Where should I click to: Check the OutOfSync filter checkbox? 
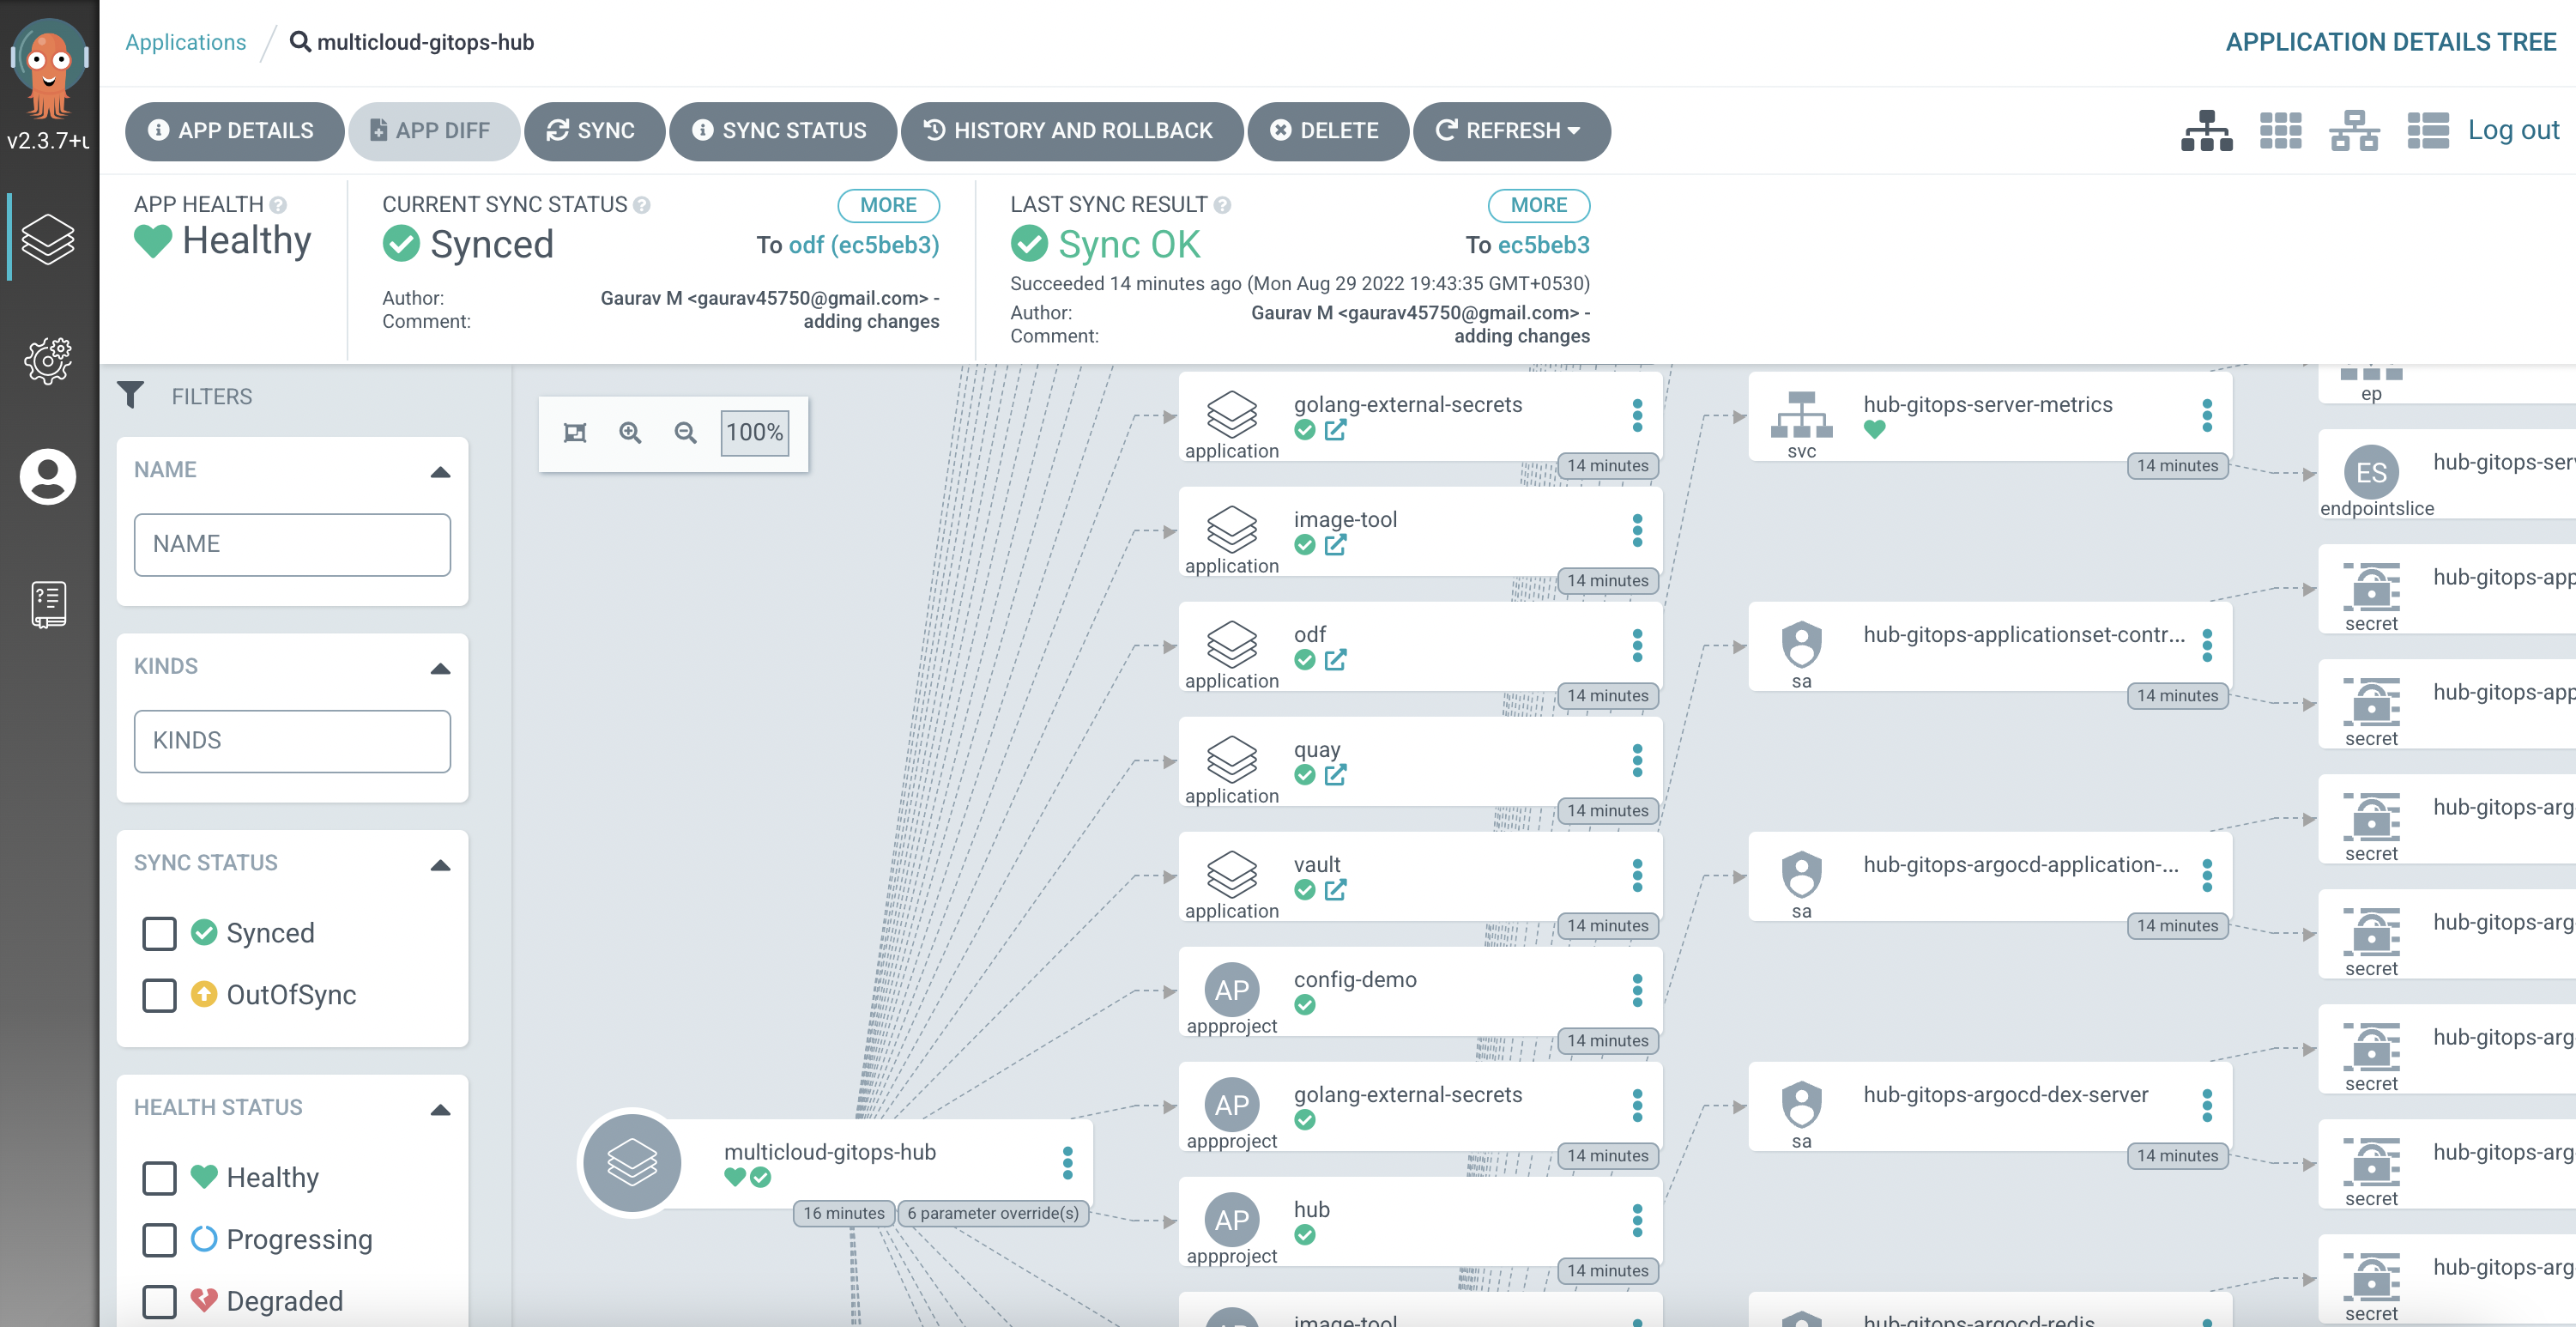tap(159, 996)
